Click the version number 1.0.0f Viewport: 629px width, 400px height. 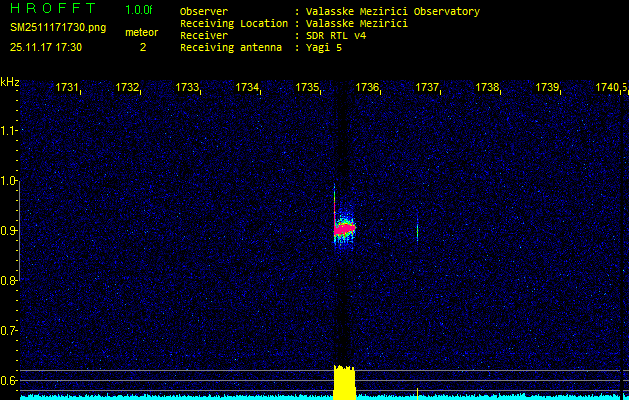pos(139,10)
